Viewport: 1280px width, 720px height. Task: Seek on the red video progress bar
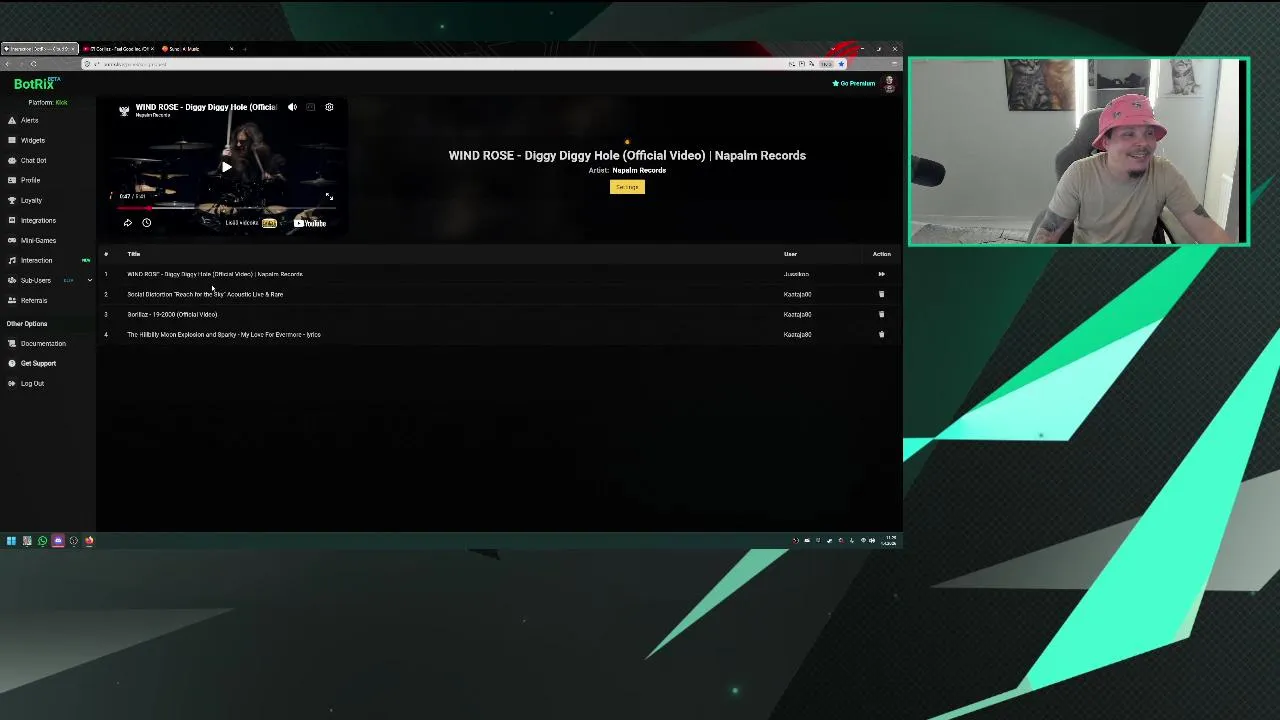click(x=227, y=208)
